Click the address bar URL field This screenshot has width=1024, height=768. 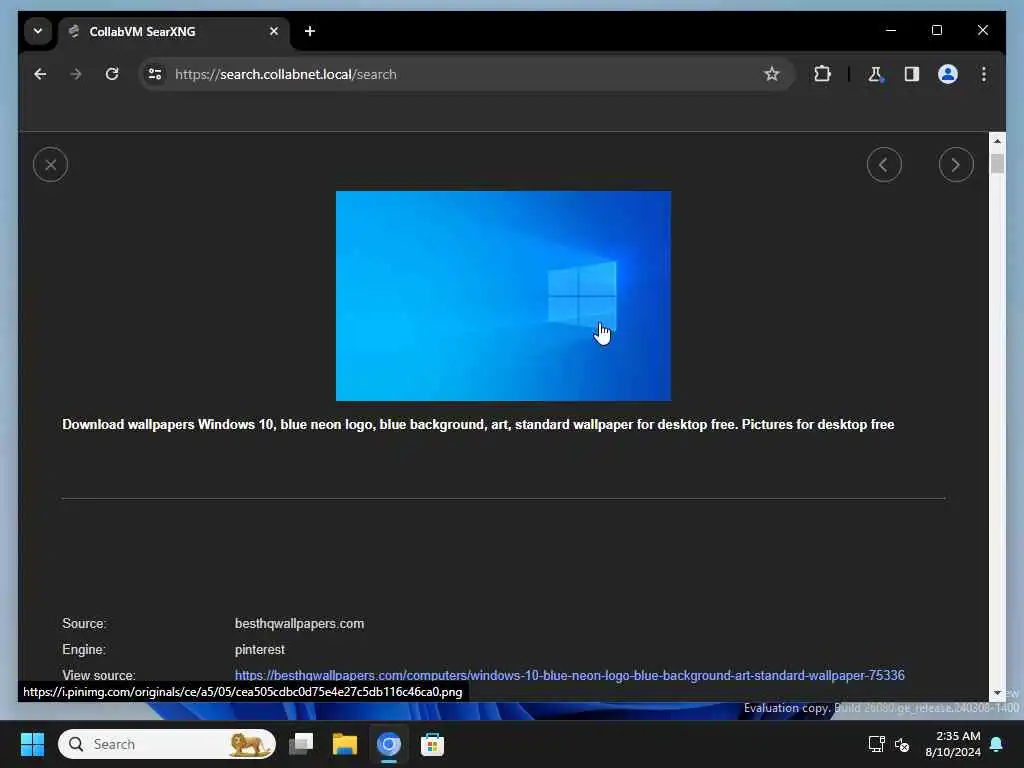pos(464,74)
